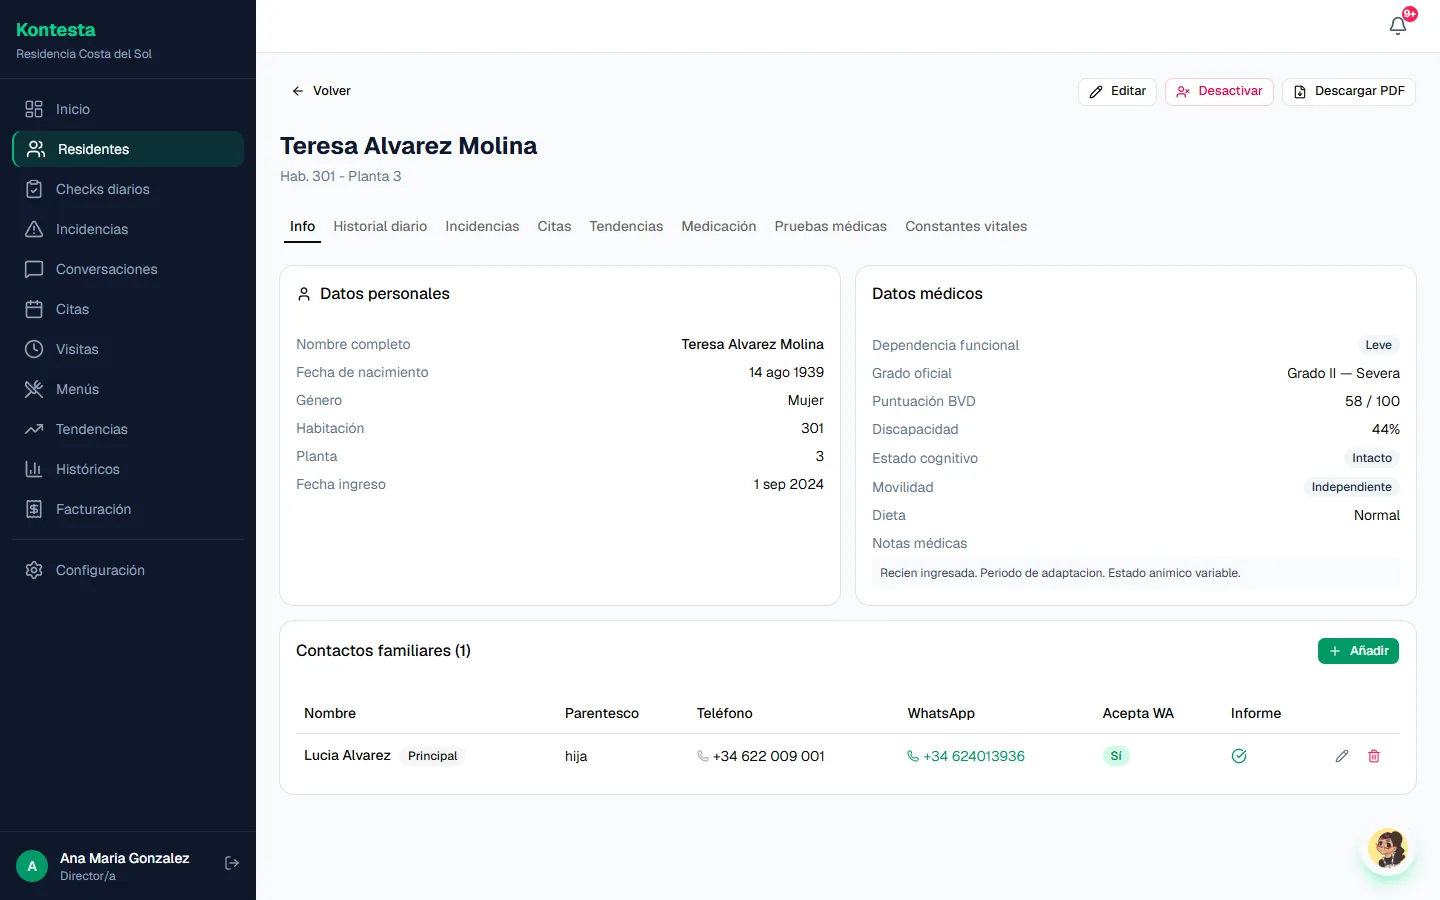Click the Facturación receipt icon
1440x900 pixels.
(34, 509)
